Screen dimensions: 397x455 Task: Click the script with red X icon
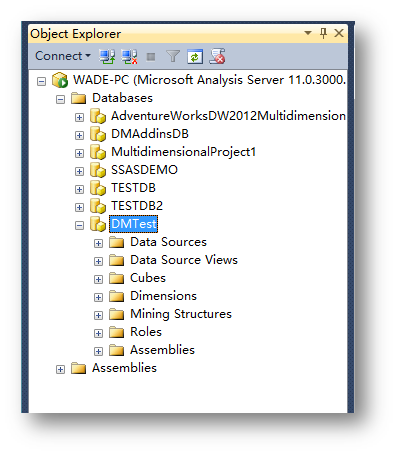(x=217, y=56)
